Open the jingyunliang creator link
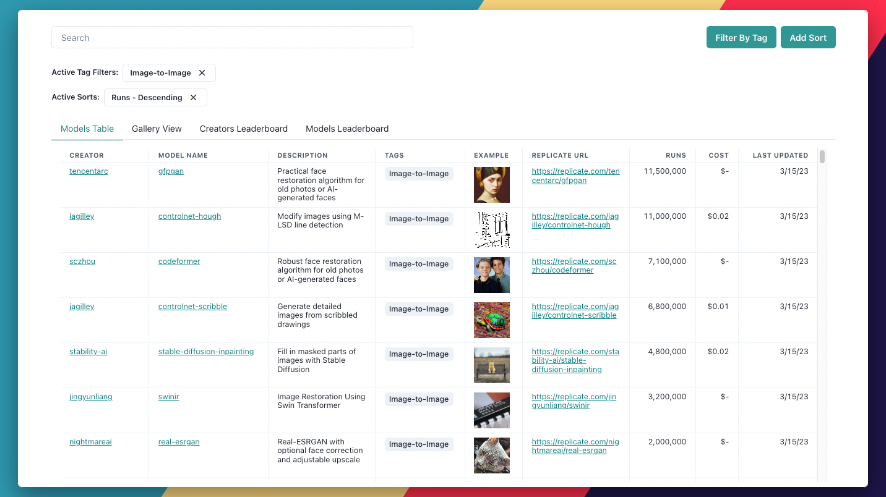Image resolution: width=886 pixels, height=497 pixels. coord(91,396)
